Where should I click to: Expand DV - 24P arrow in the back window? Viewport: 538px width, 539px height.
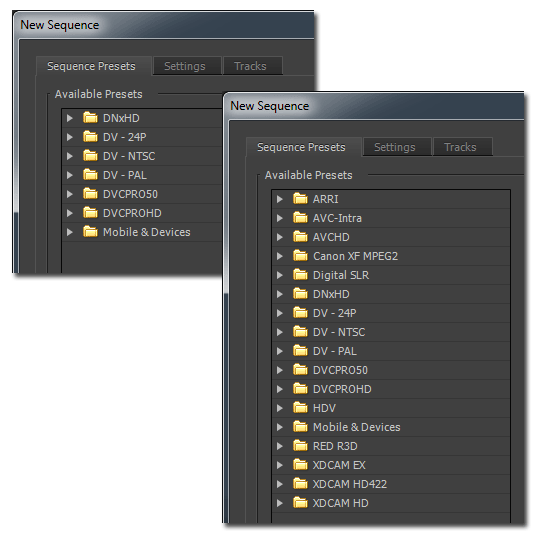point(70,137)
